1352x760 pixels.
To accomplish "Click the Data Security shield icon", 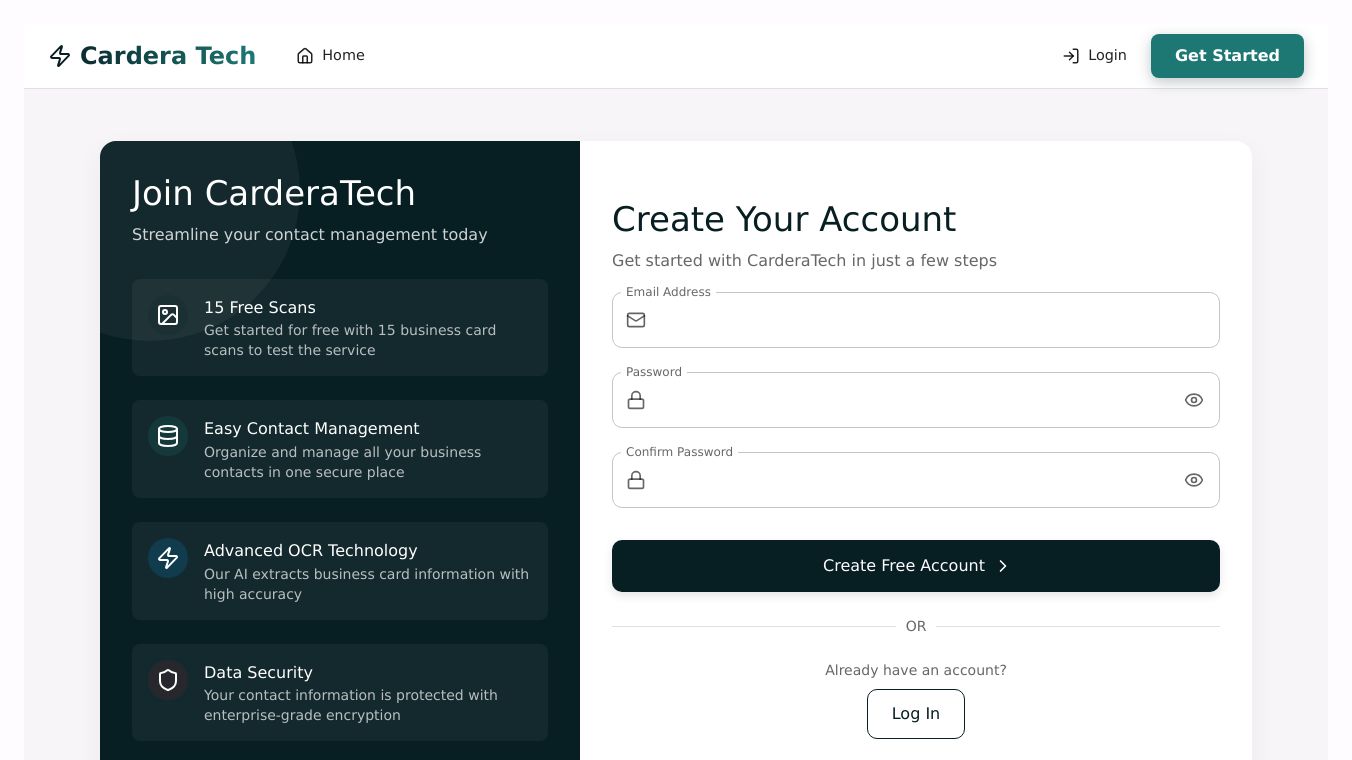I will click(x=168, y=680).
